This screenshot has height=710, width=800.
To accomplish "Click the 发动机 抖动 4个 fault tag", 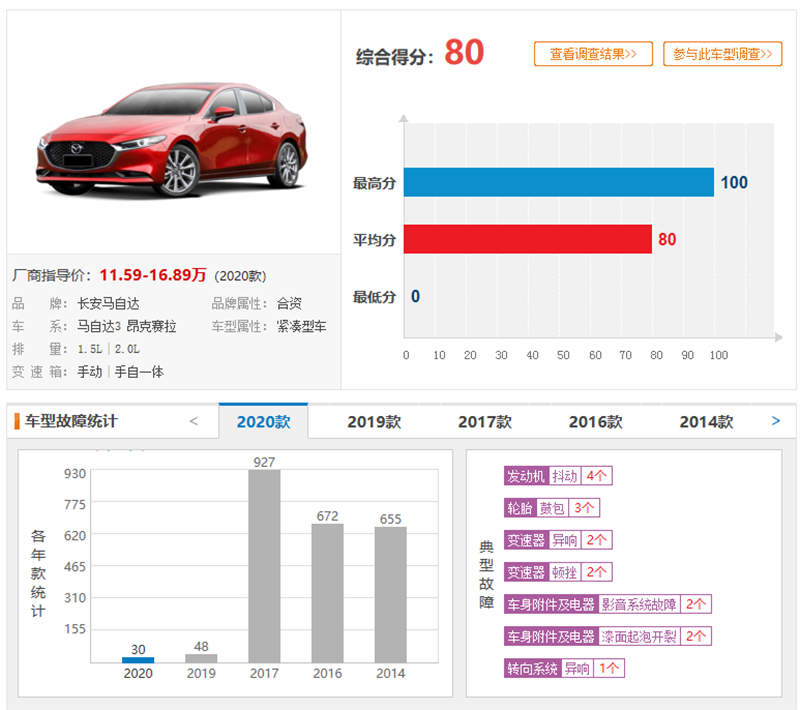I will (558, 476).
